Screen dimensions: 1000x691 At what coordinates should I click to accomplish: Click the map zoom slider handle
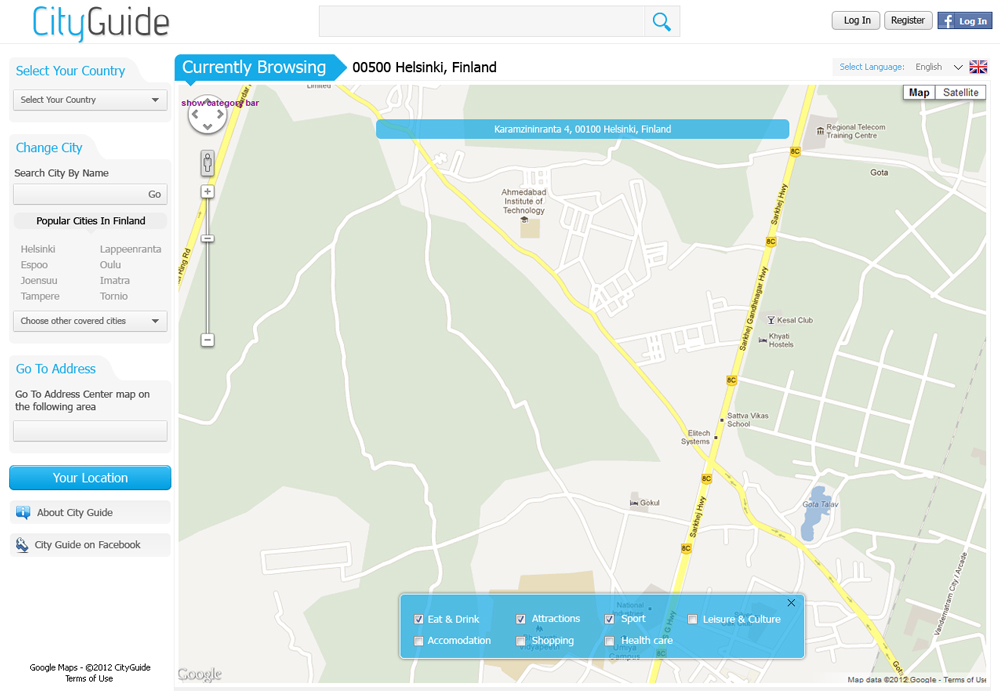point(207,239)
